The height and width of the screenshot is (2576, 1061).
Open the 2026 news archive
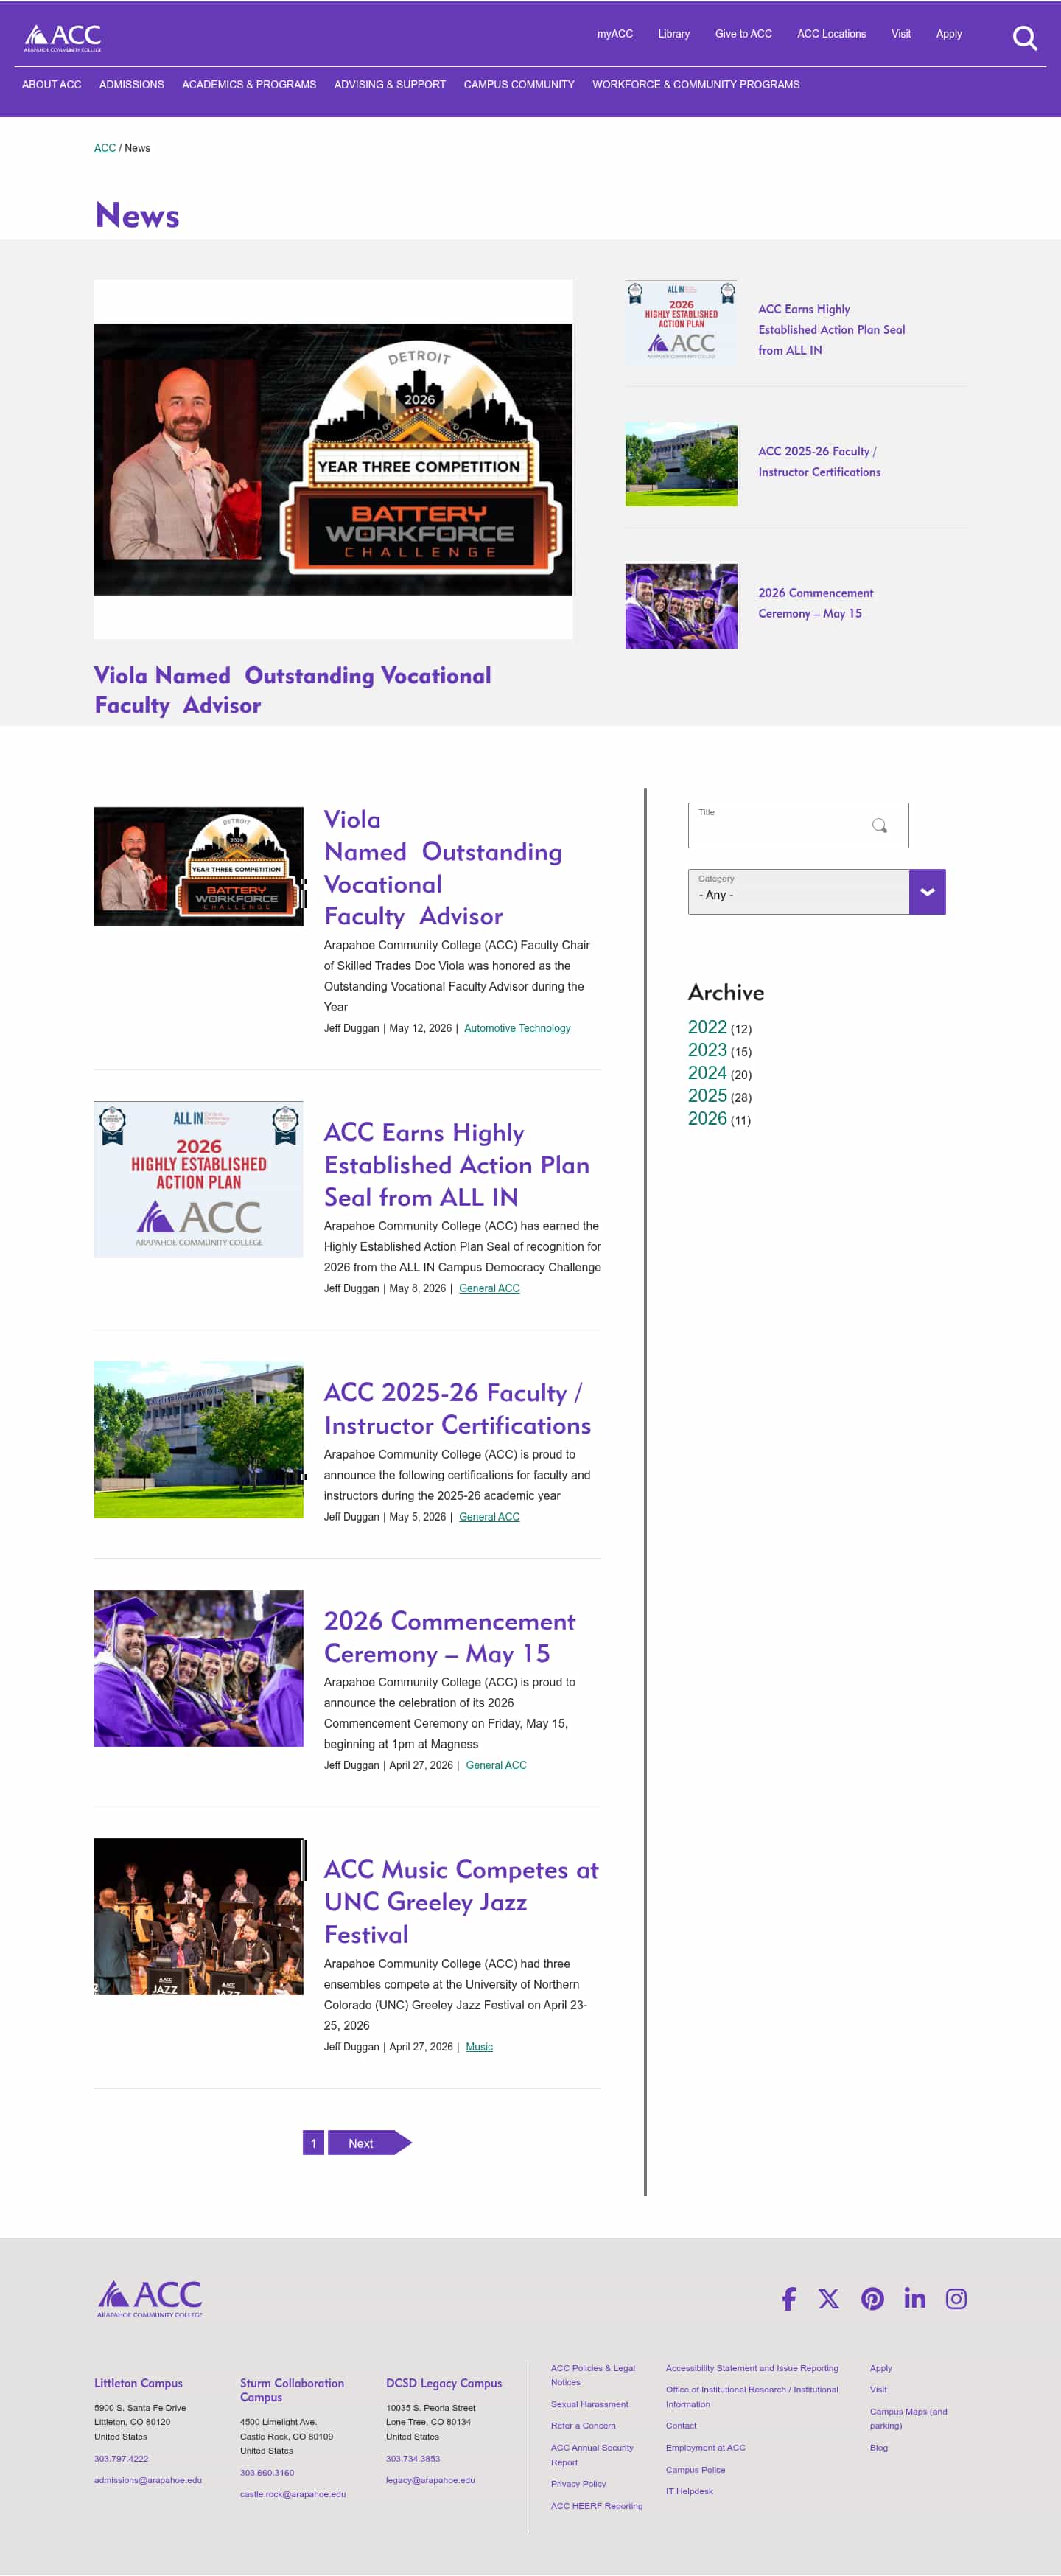coord(707,1119)
